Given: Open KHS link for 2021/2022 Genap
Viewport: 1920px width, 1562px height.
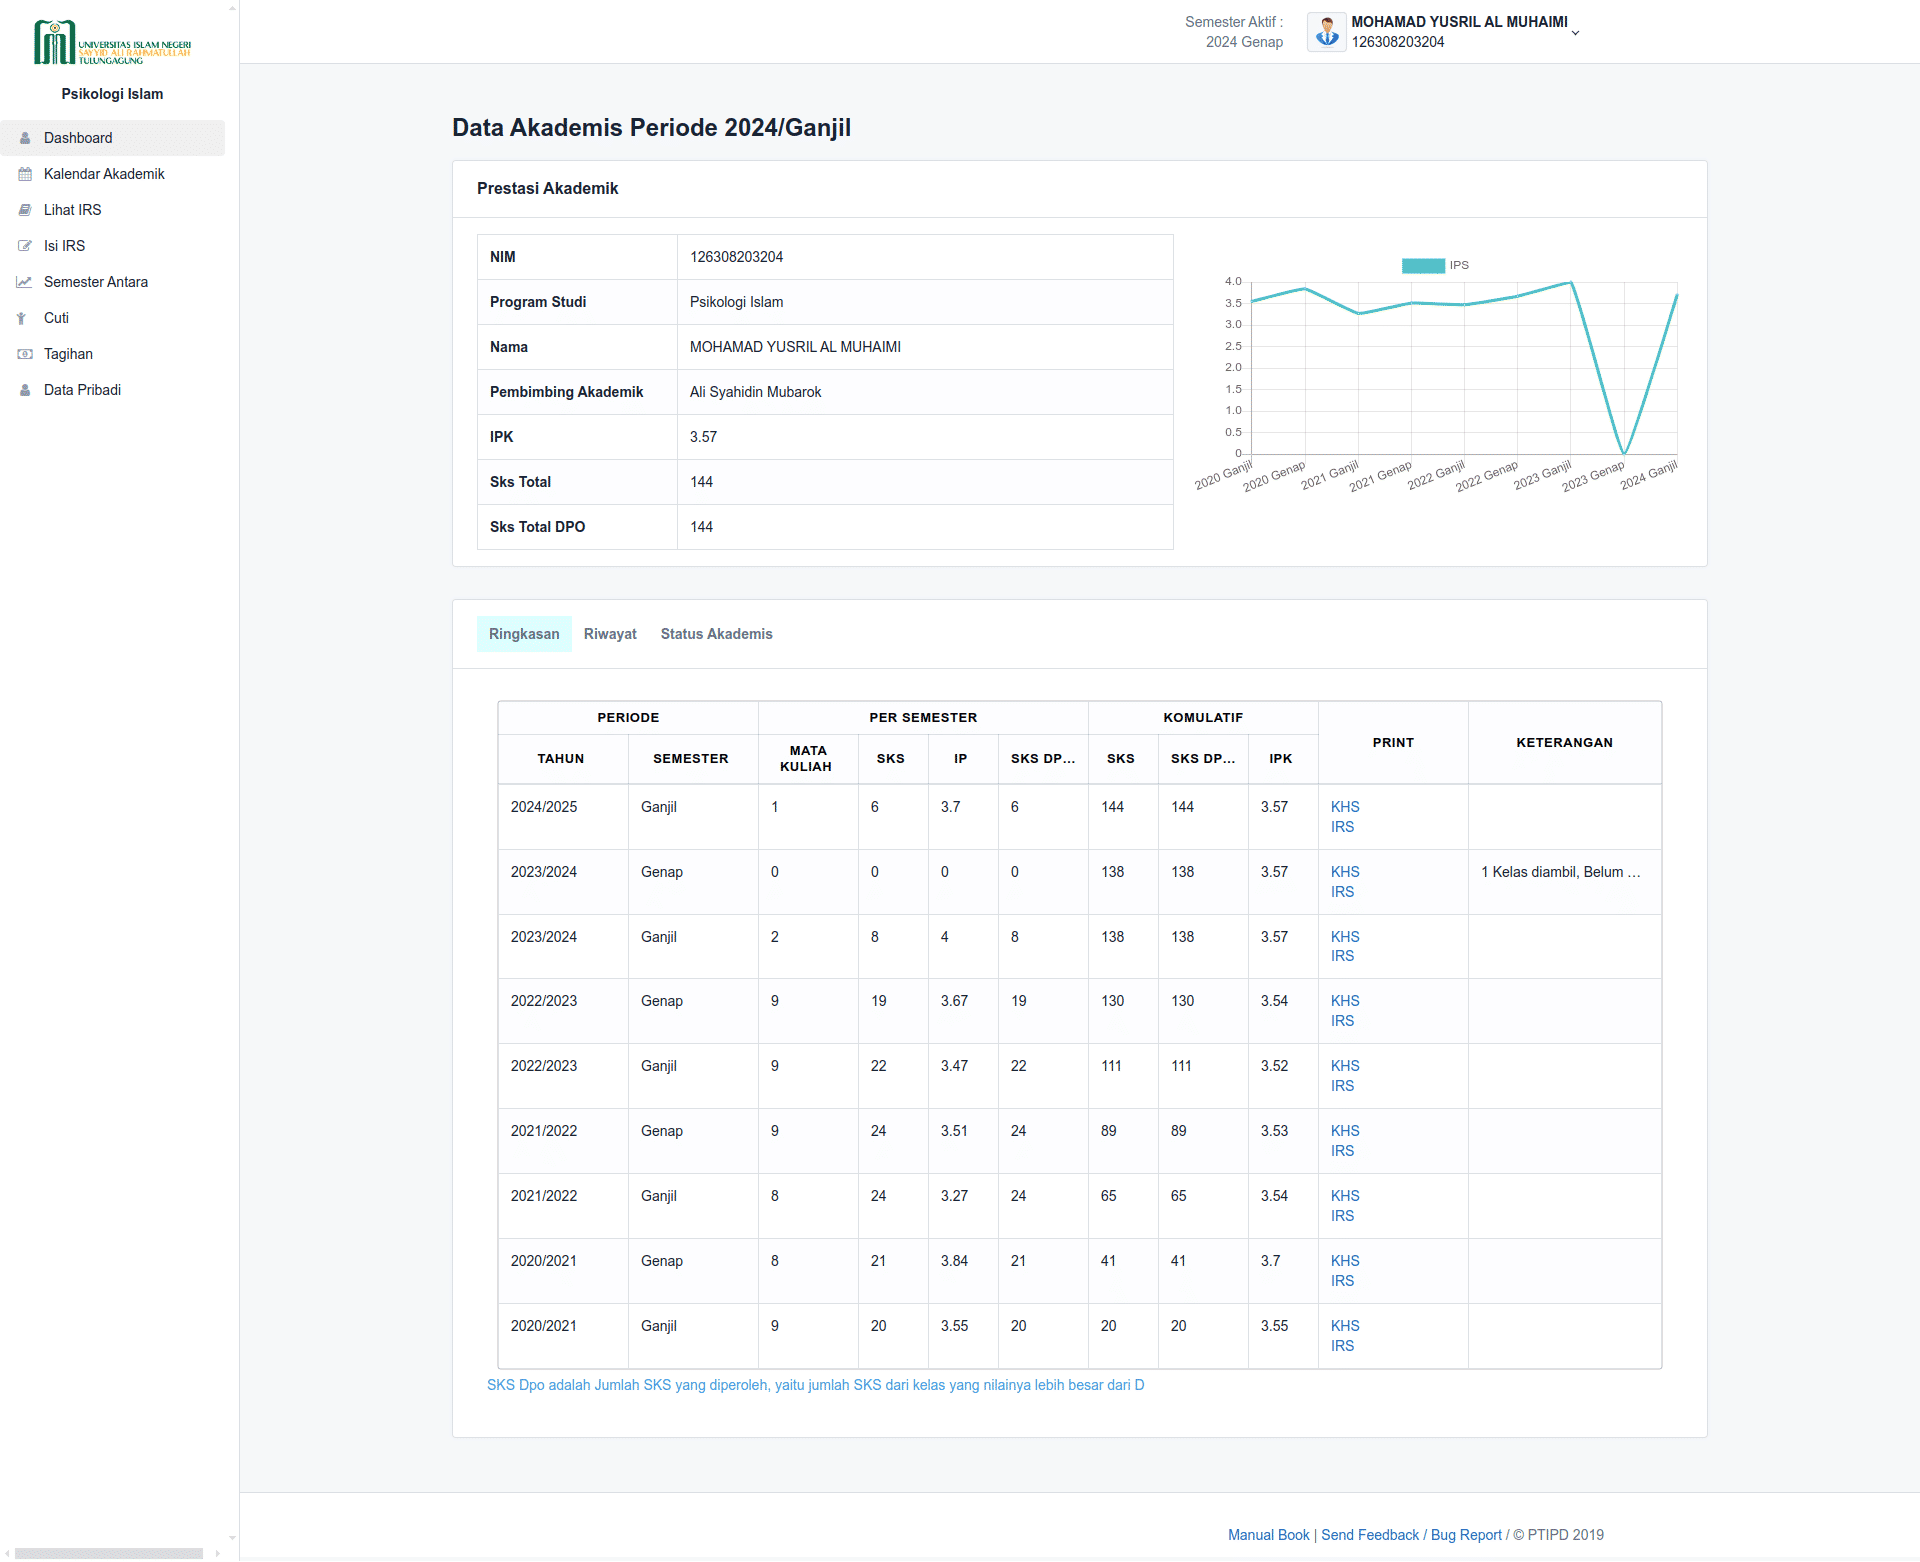Looking at the screenshot, I should coord(1345,1131).
